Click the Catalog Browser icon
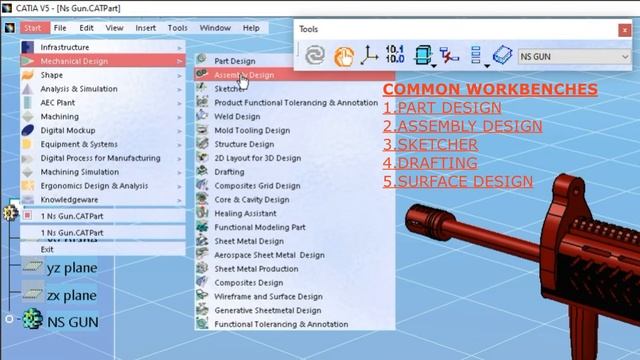Screen dimensions: 640x360 [476, 55]
